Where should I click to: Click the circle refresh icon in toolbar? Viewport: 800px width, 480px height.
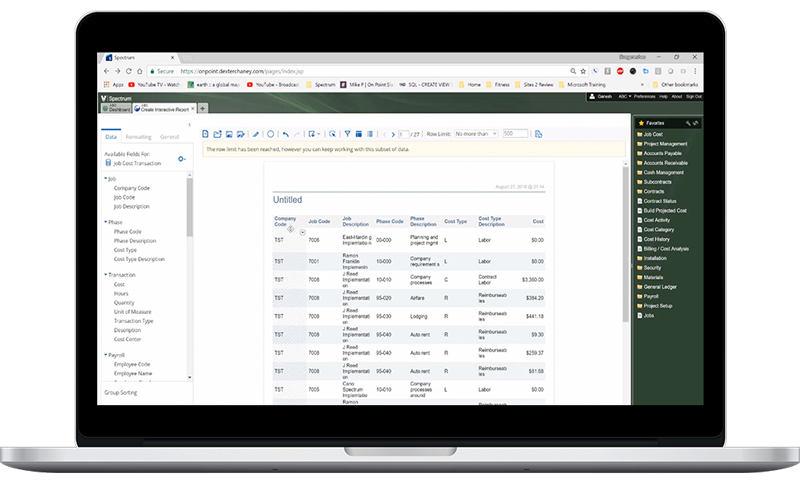coord(270,134)
